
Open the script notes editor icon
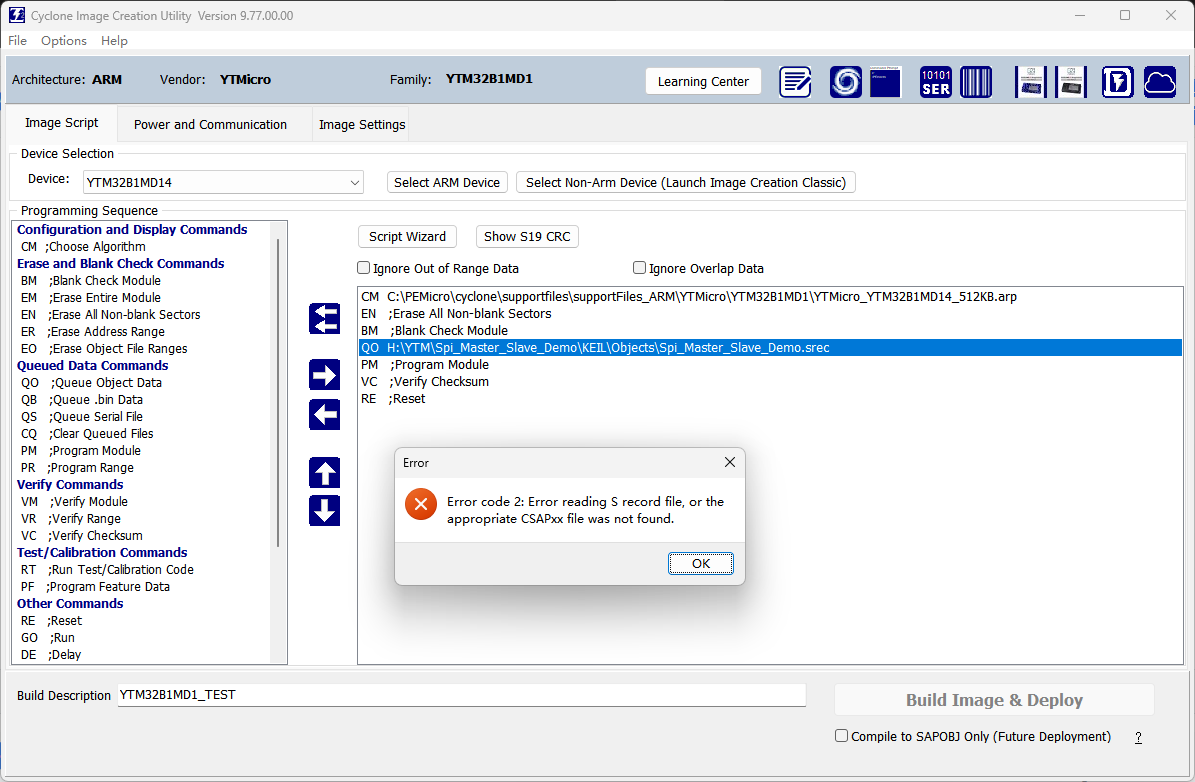795,82
